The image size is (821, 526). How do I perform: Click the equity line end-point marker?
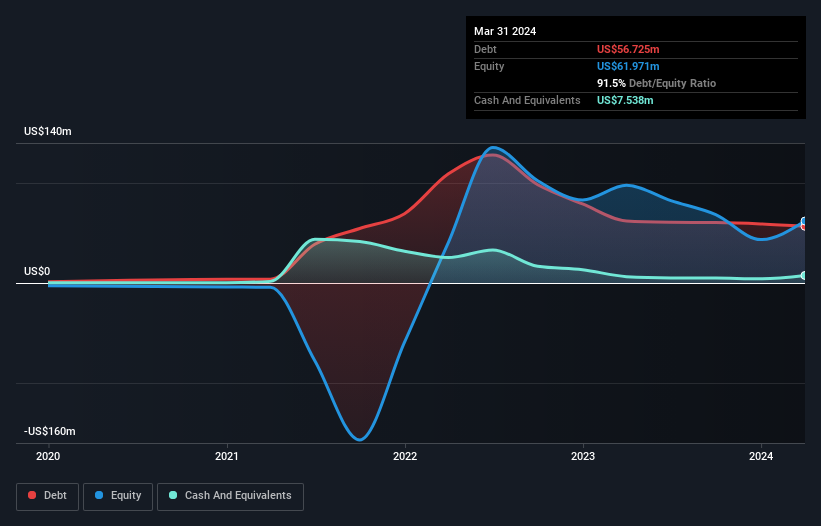coord(803,221)
